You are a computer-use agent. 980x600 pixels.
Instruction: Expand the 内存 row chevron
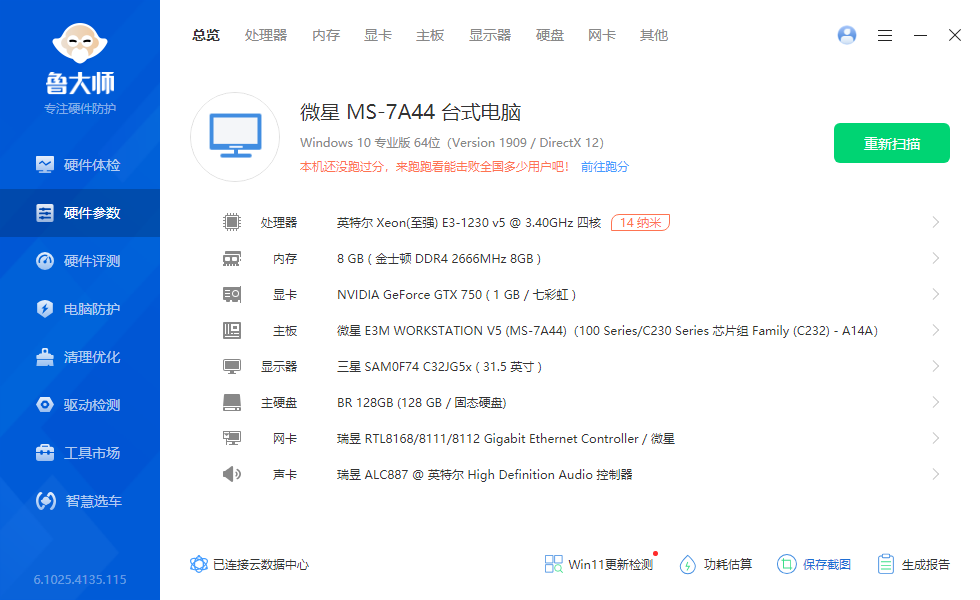pyautogui.click(x=936, y=258)
